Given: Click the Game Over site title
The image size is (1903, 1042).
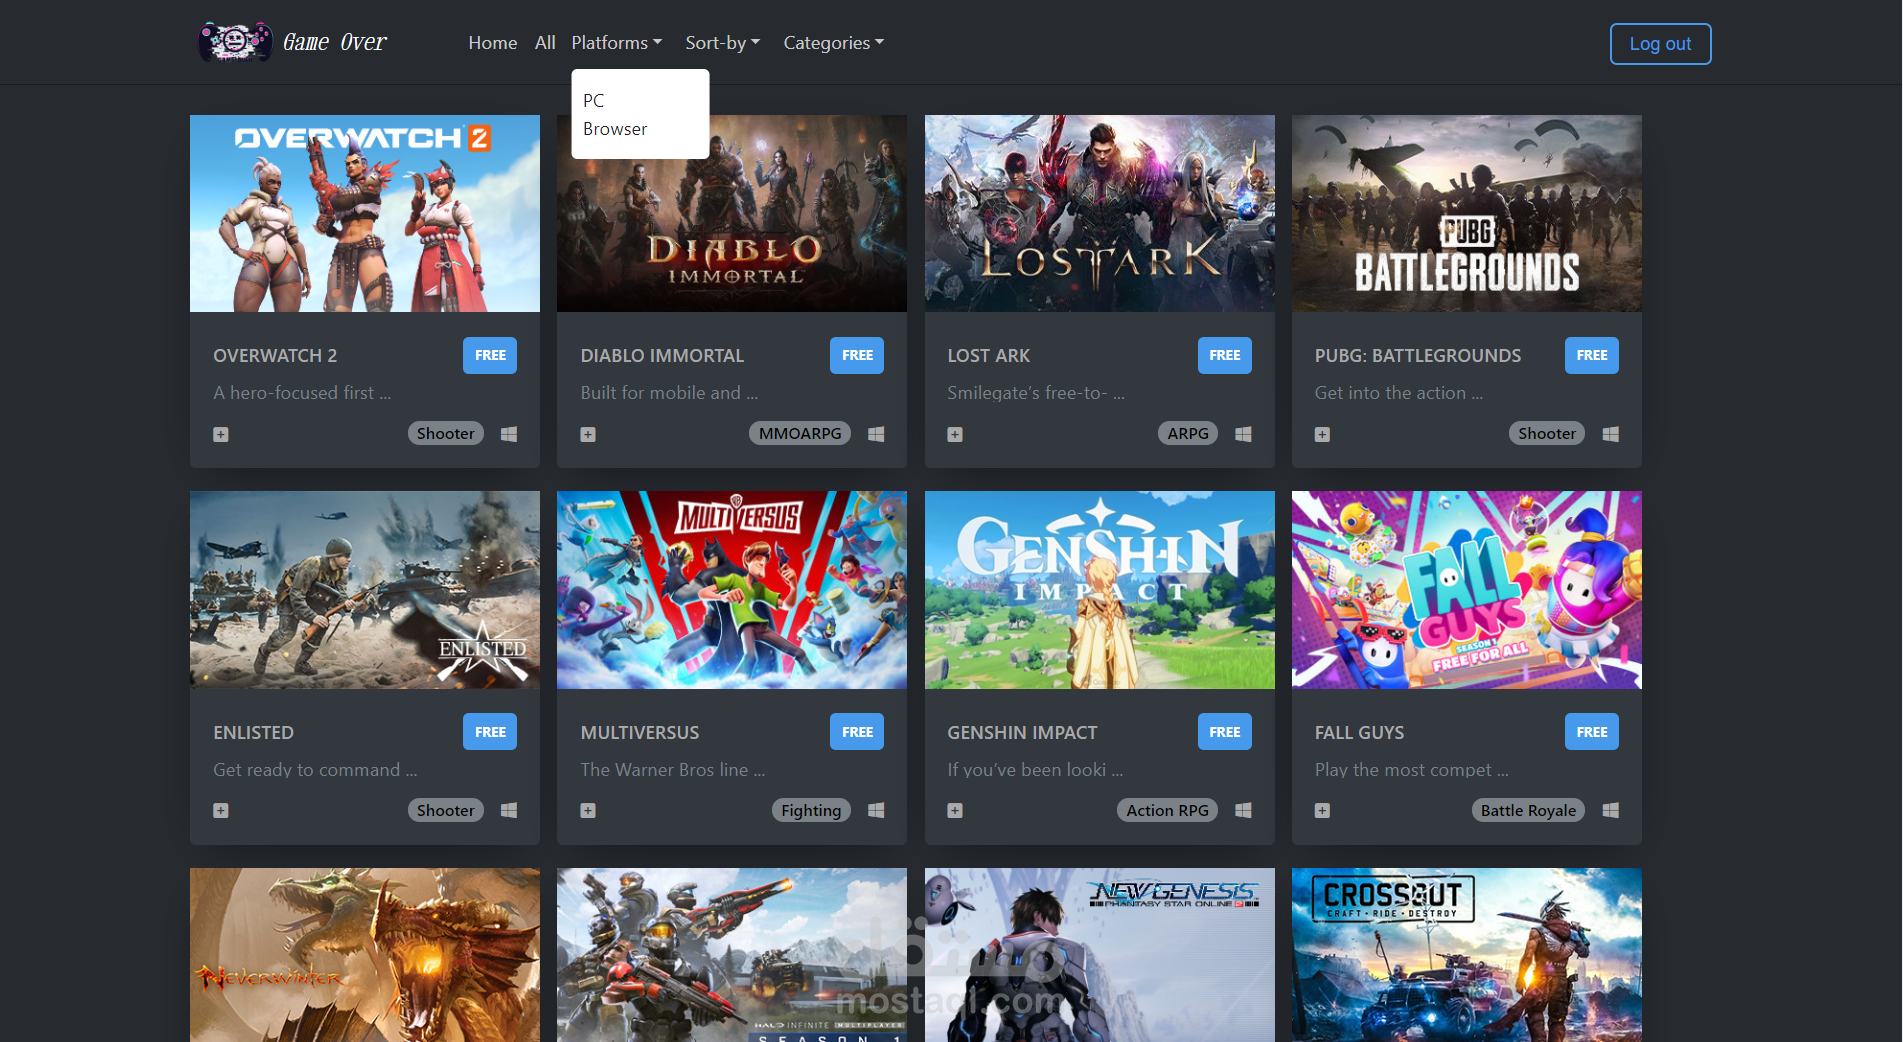Looking at the screenshot, I should 335,42.
